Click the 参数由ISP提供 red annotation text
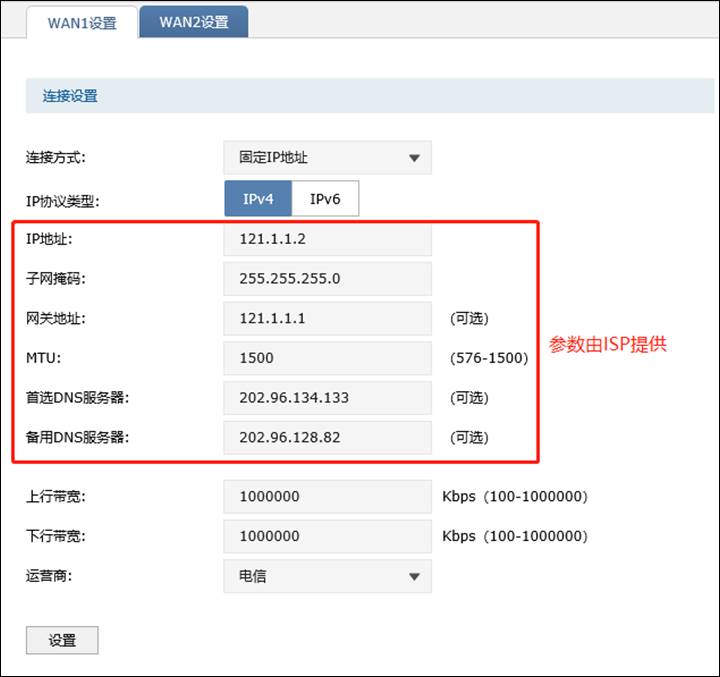 (x=608, y=344)
